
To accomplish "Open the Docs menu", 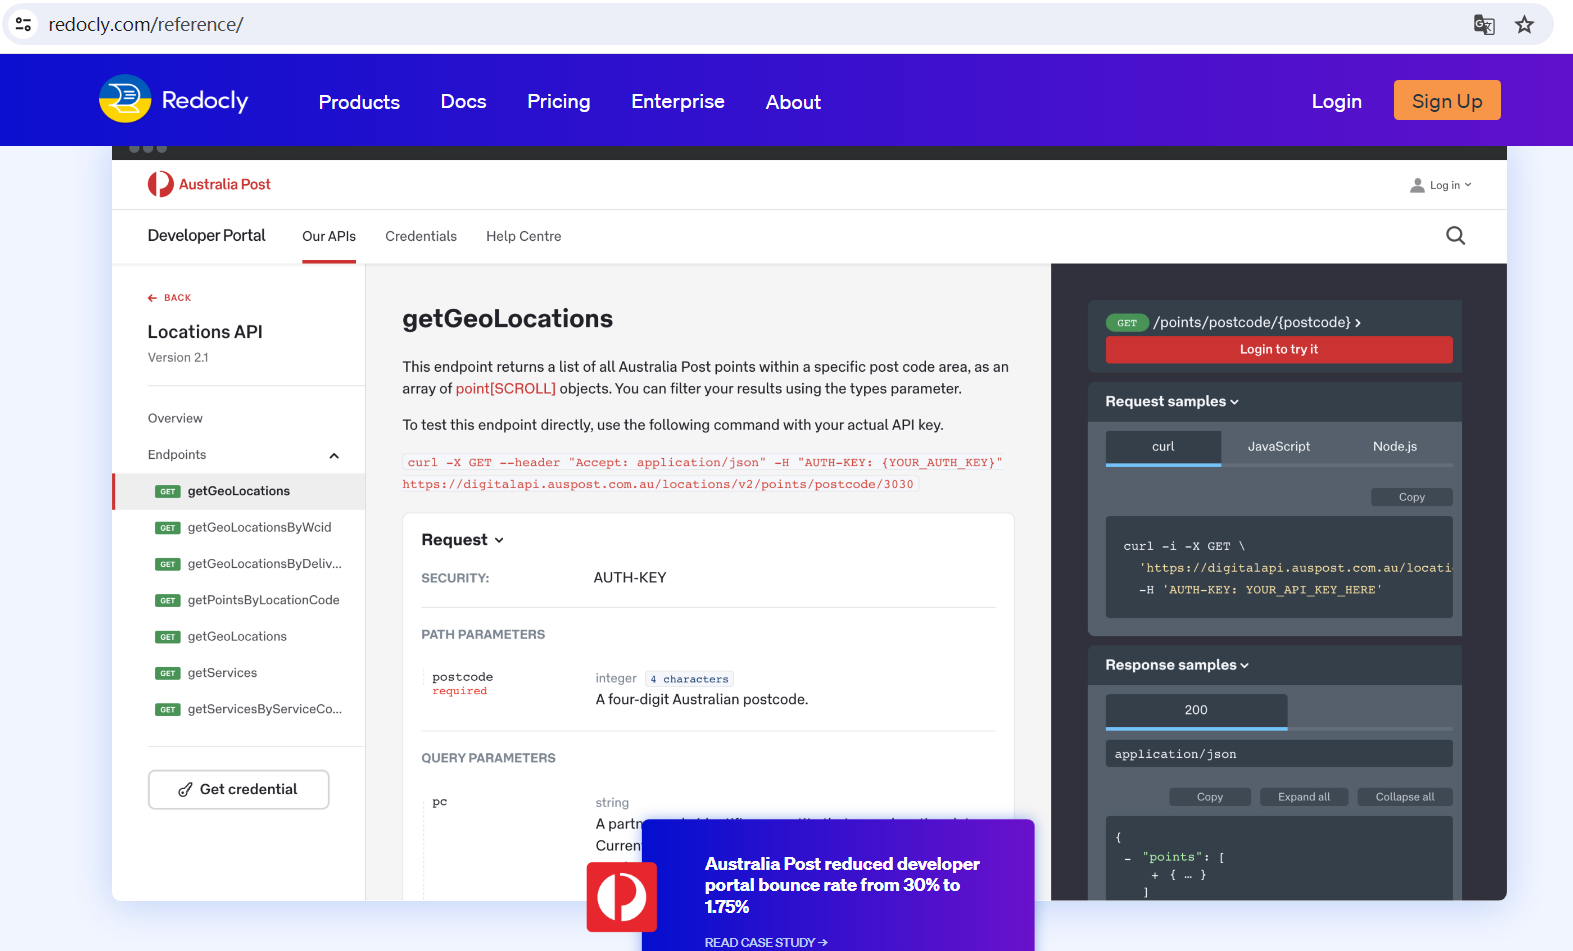I will click(x=463, y=101).
